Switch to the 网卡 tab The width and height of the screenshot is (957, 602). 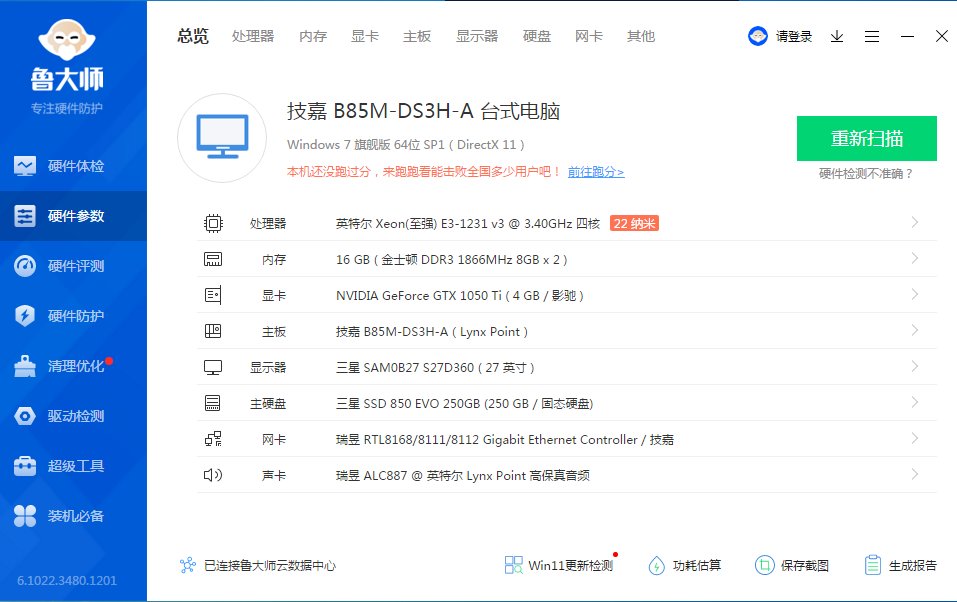(x=589, y=37)
